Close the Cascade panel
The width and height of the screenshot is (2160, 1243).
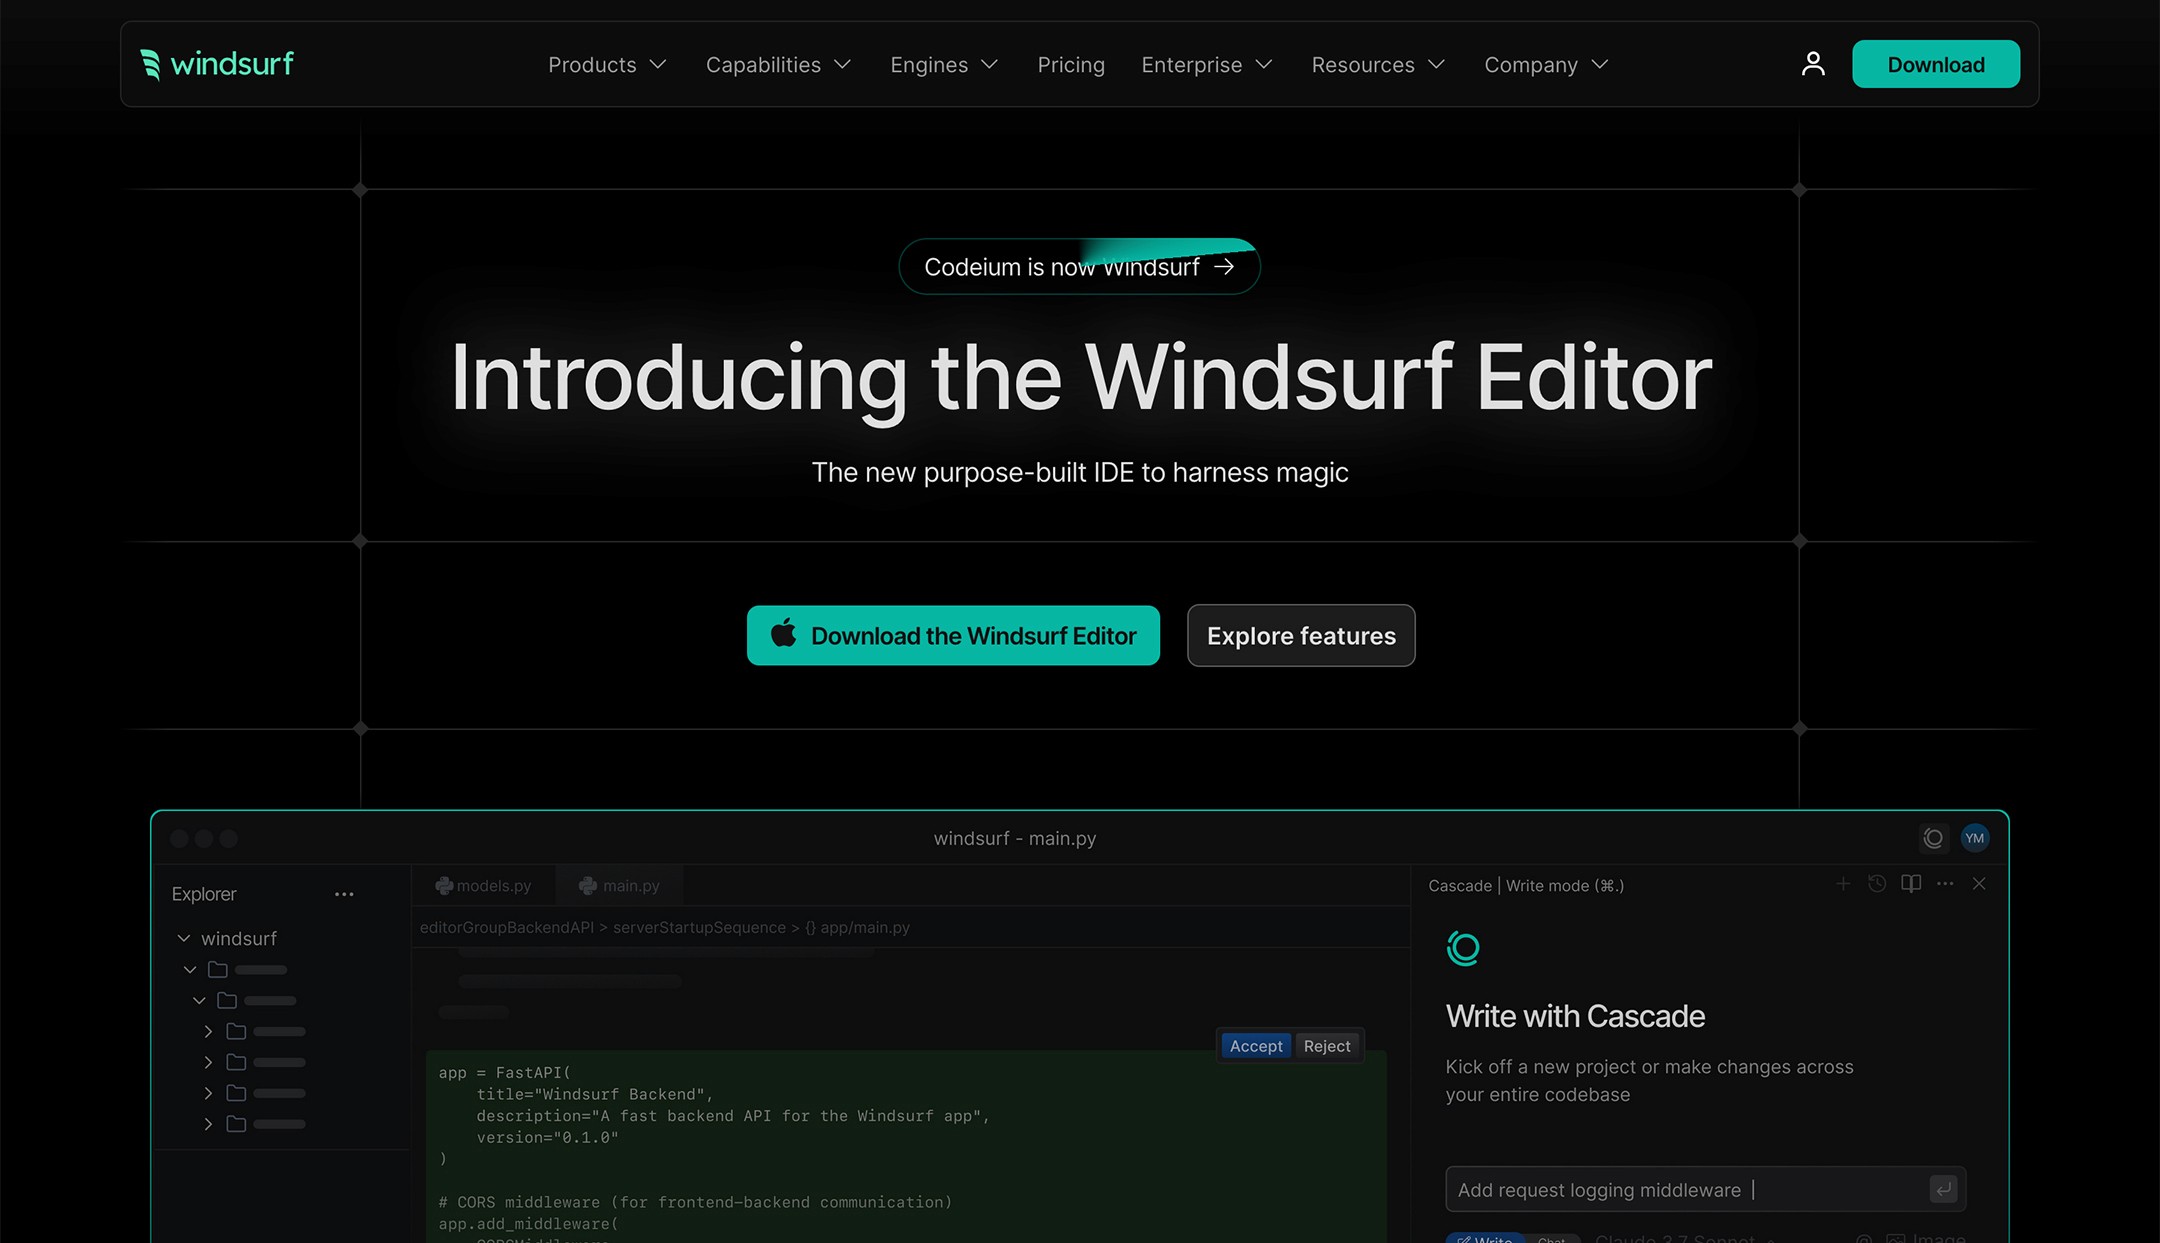pos(1979,884)
